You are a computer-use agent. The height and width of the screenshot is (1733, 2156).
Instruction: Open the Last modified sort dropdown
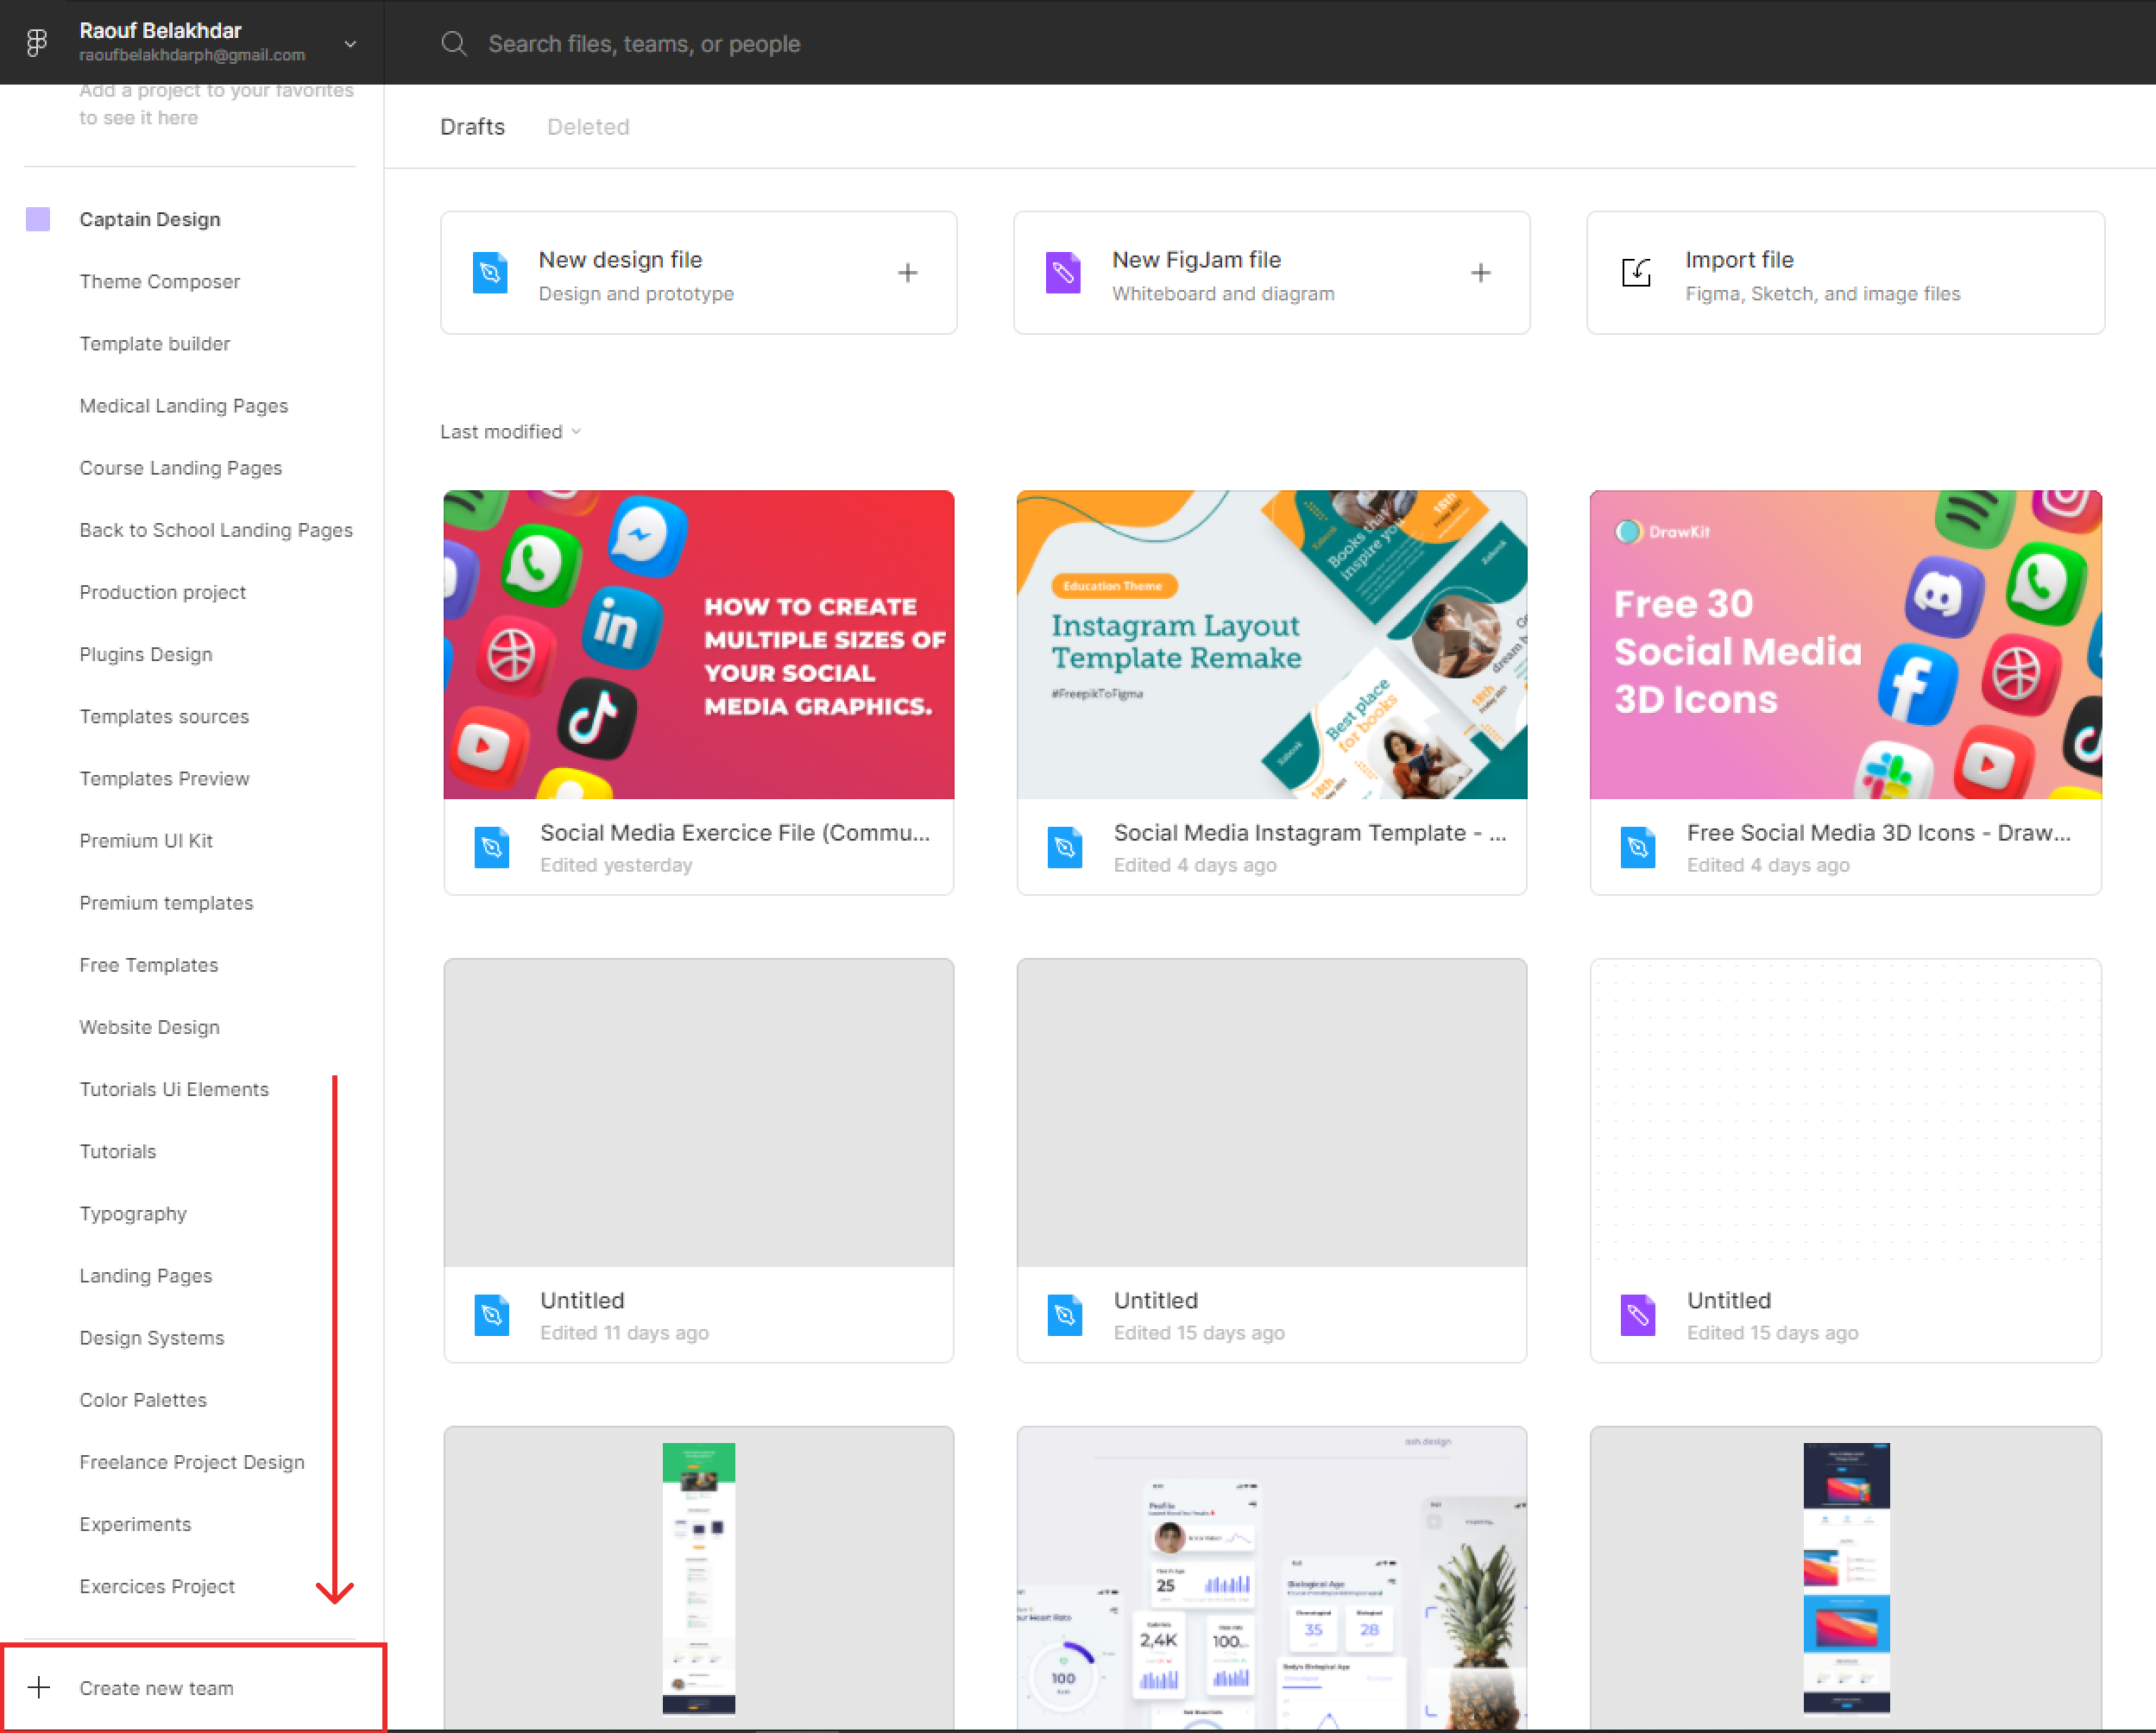point(510,431)
